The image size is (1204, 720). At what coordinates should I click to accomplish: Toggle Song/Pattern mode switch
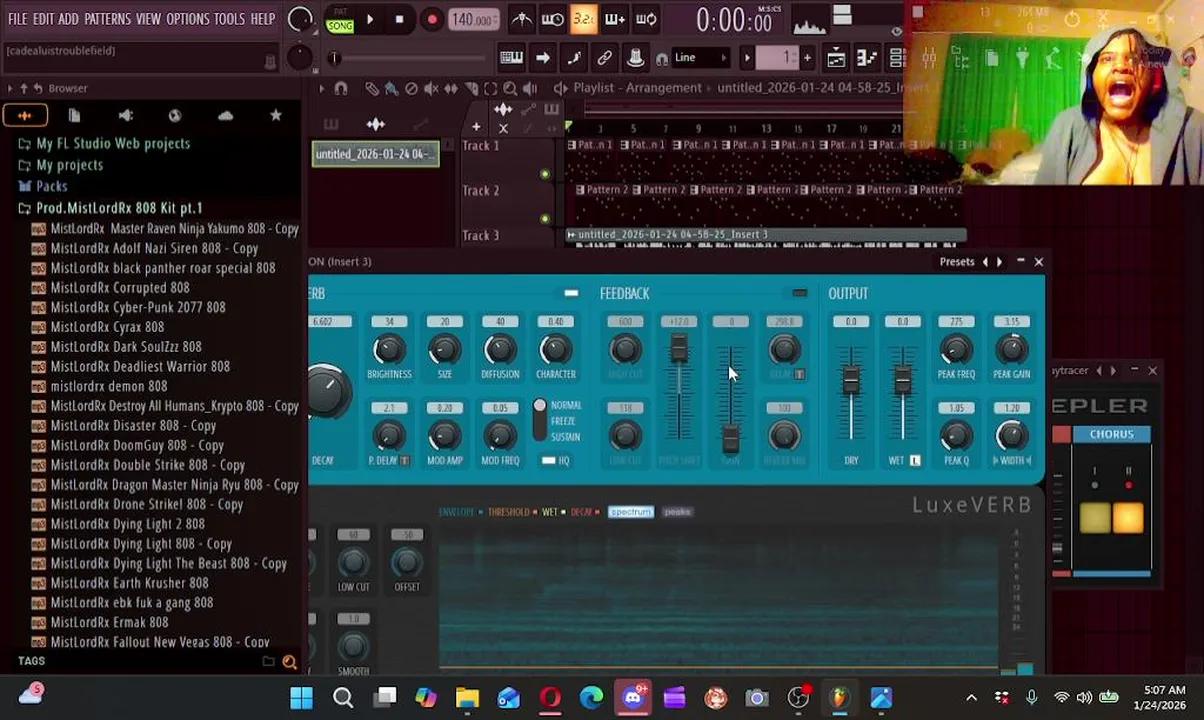[x=339, y=20]
